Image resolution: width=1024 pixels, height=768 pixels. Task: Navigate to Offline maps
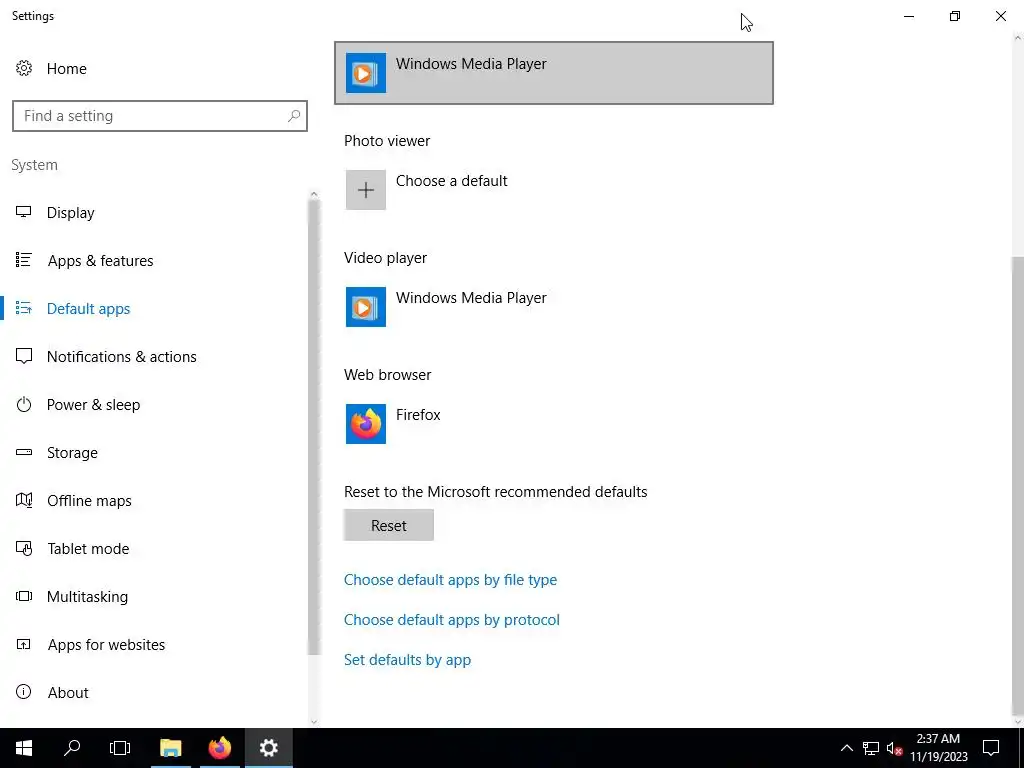89,501
